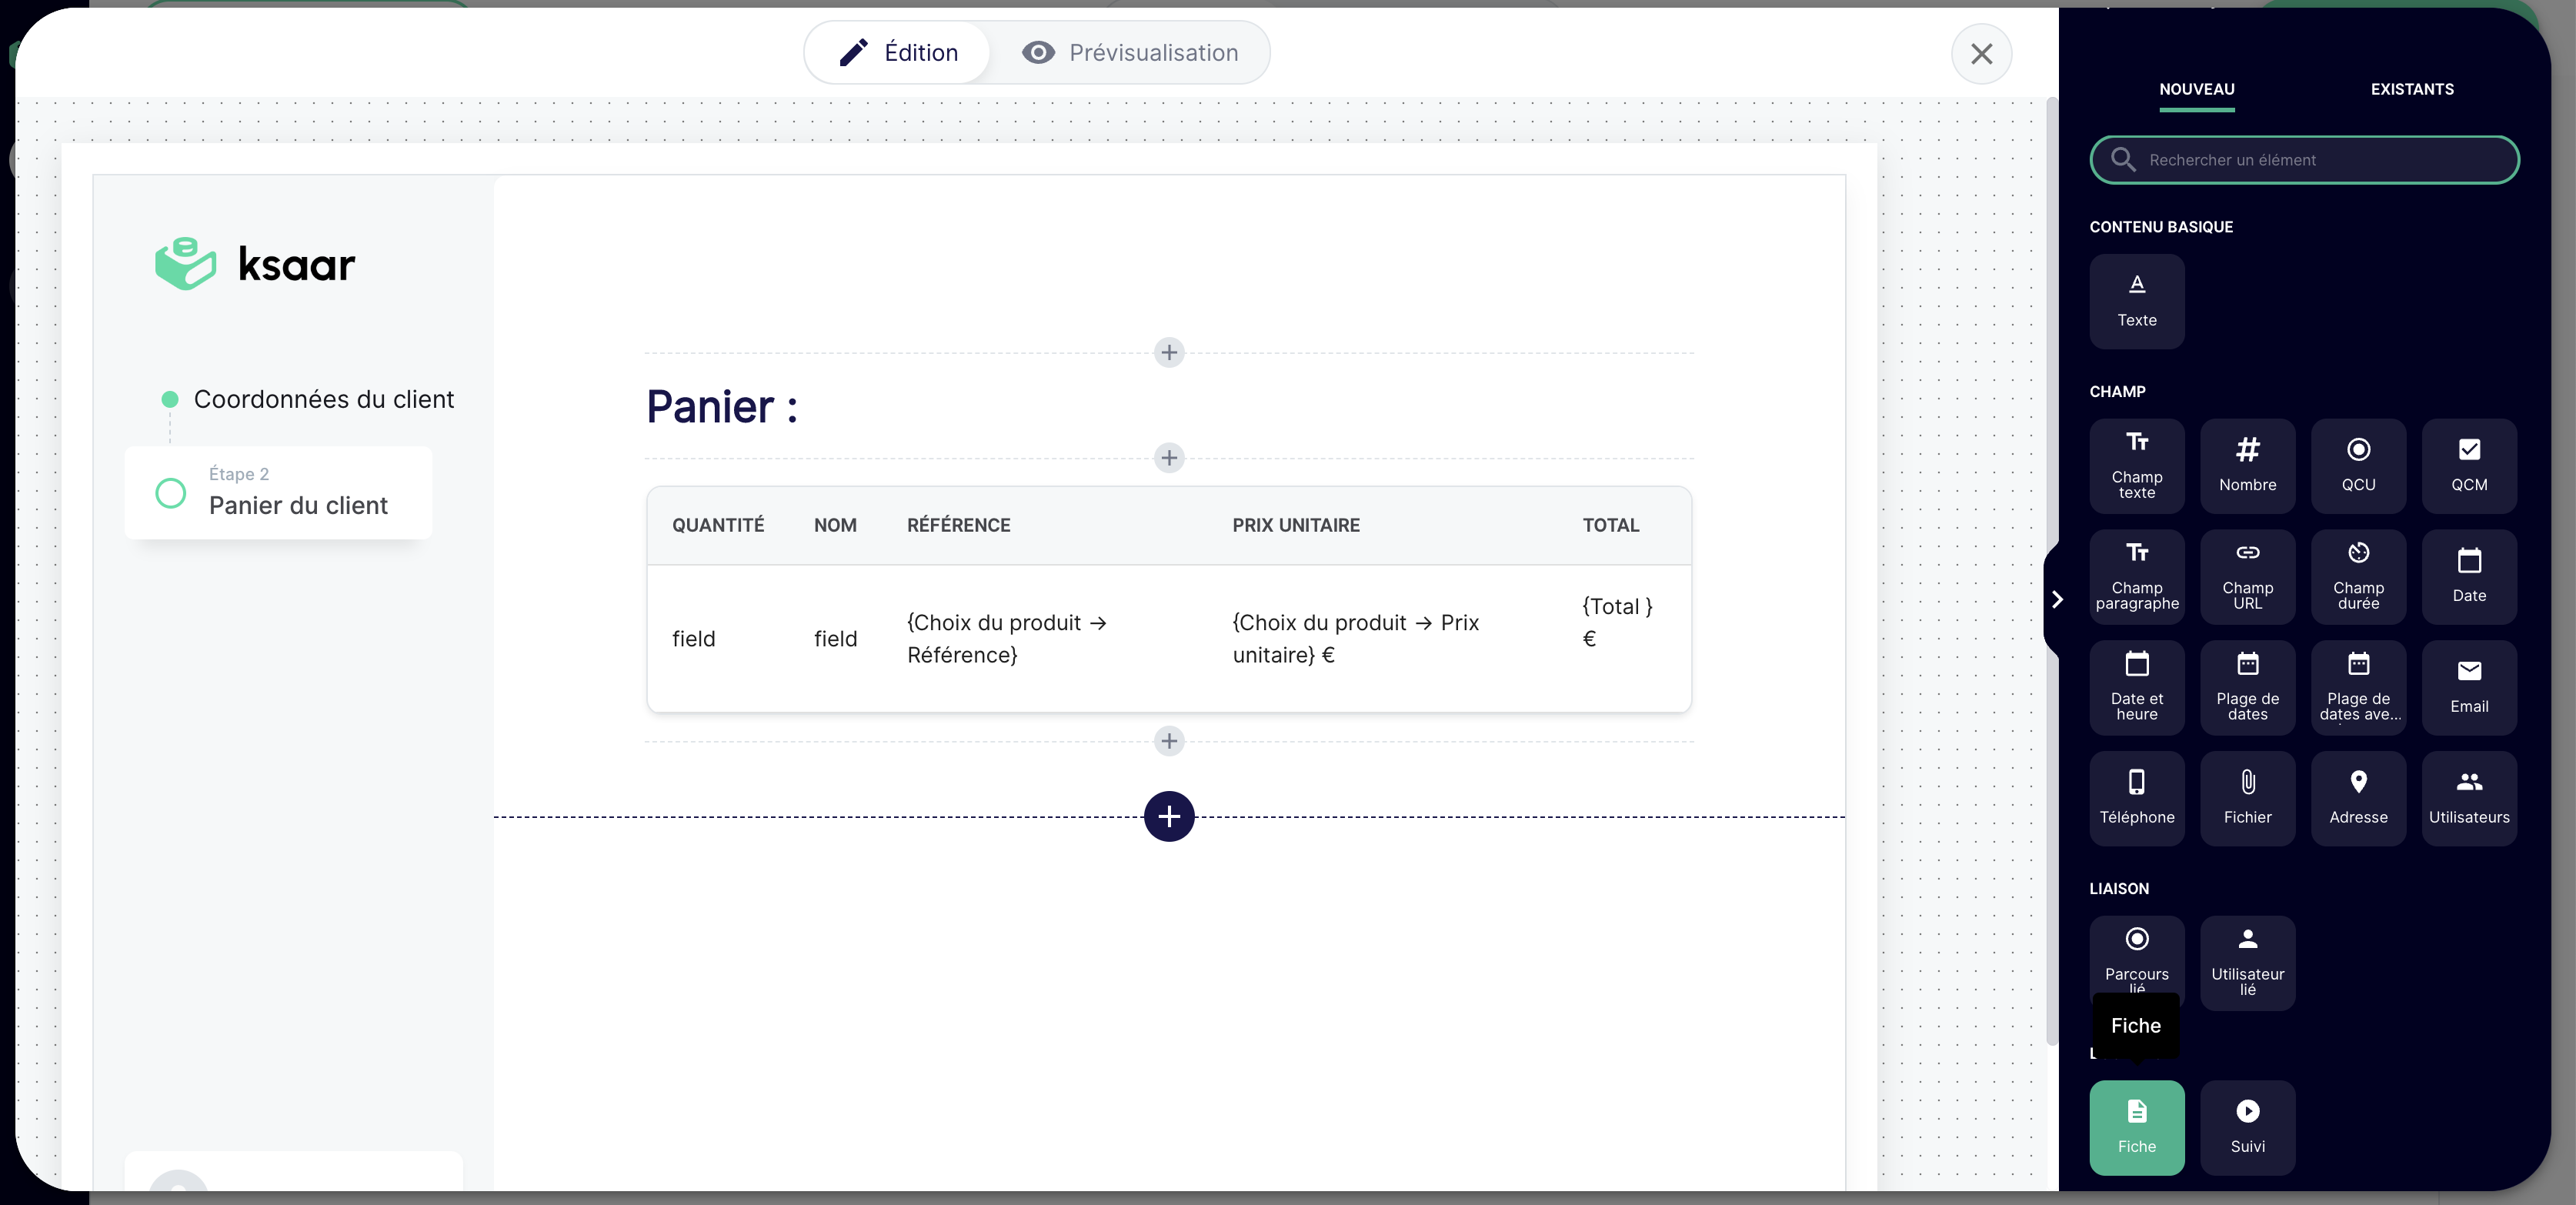Click the QUANTITÉ column header
The height and width of the screenshot is (1205, 2576).
pos(717,525)
